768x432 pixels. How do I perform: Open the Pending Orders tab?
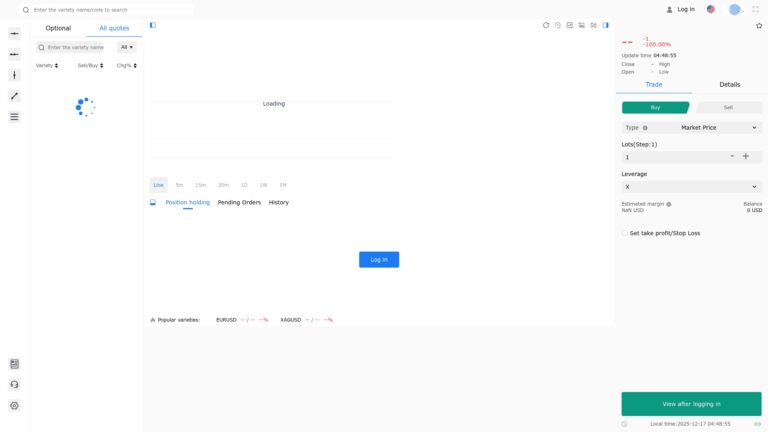click(x=239, y=202)
